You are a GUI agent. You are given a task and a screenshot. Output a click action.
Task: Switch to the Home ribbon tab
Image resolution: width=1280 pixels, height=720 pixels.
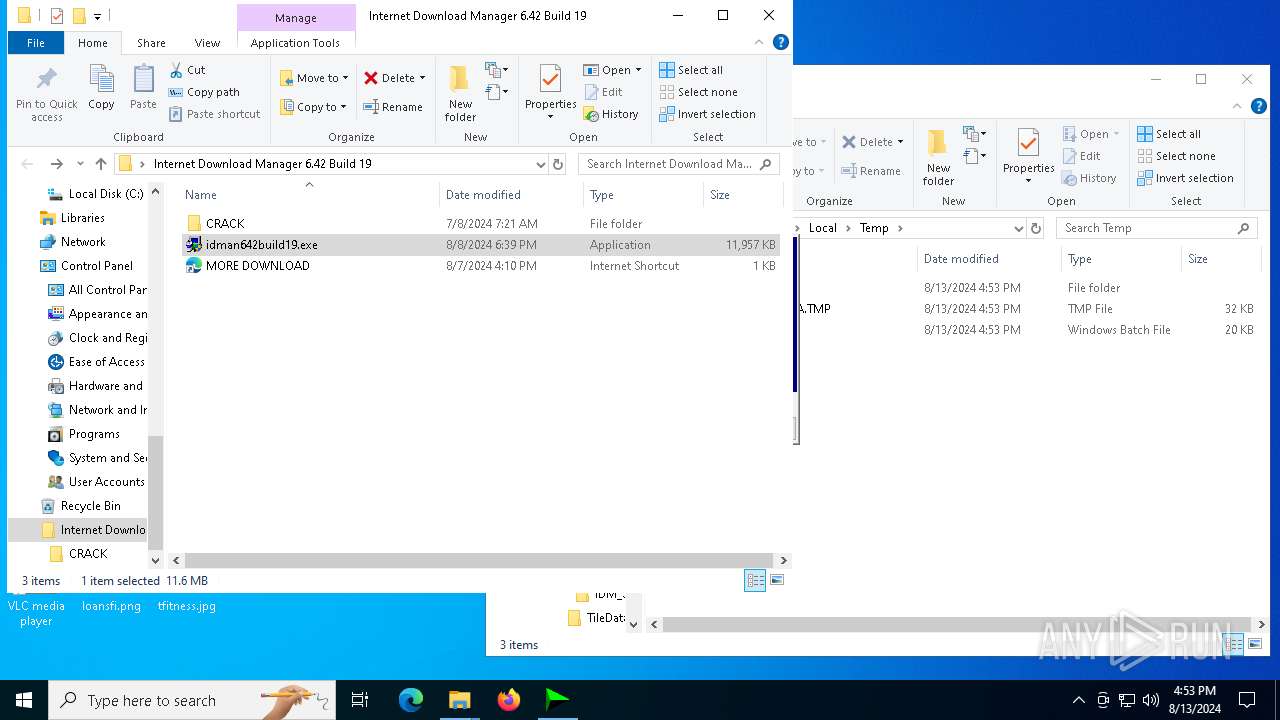point(93,43)
